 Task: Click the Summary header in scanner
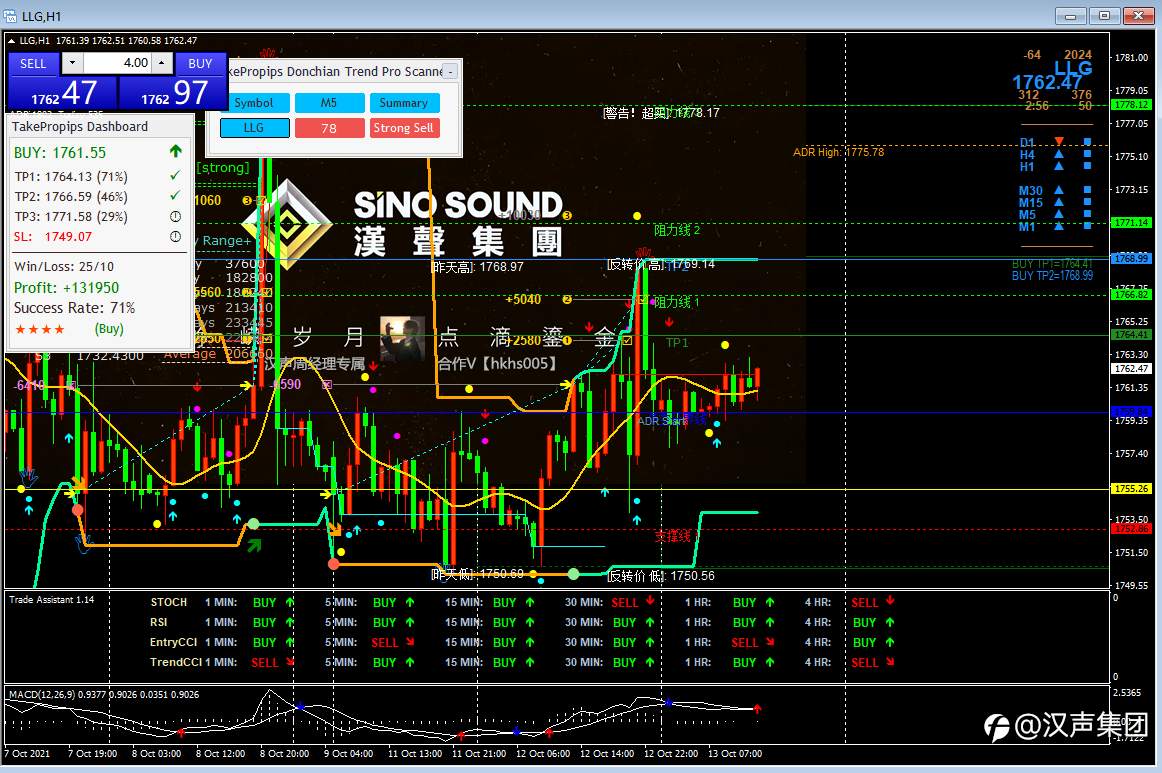pyautogui.click(x=404, y=103)
